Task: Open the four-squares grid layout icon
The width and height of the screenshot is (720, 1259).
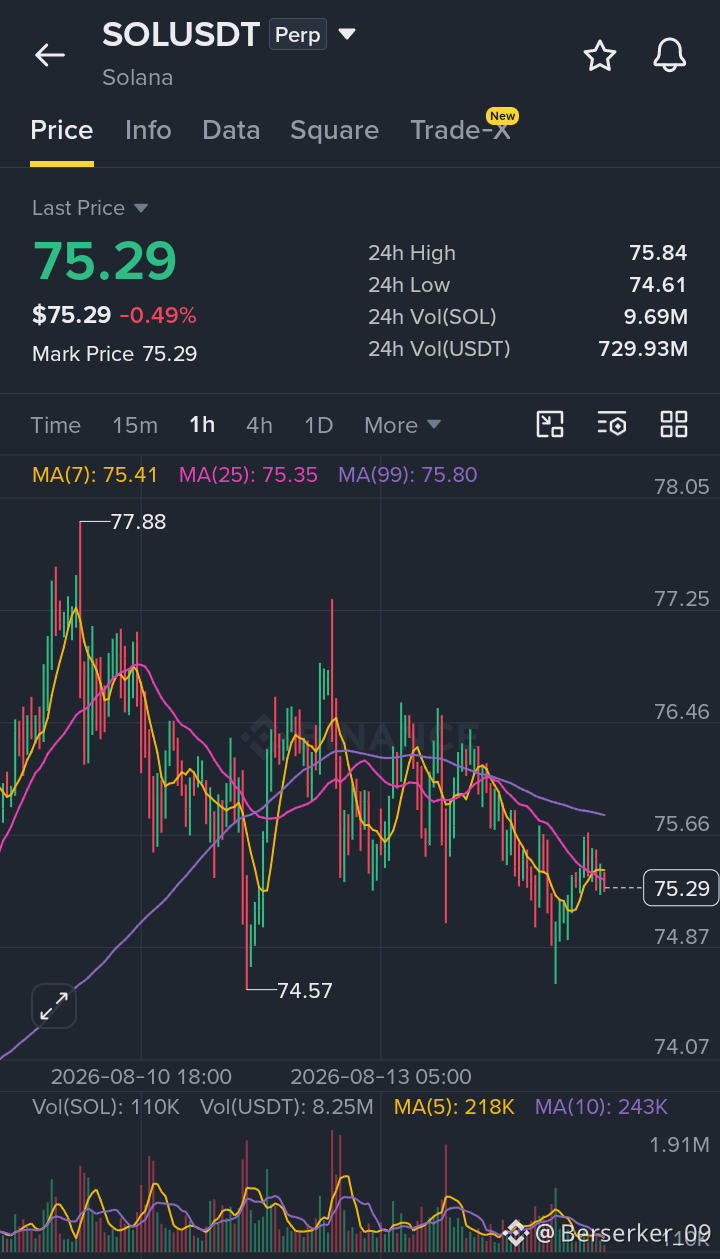Action: coord(674,424)
